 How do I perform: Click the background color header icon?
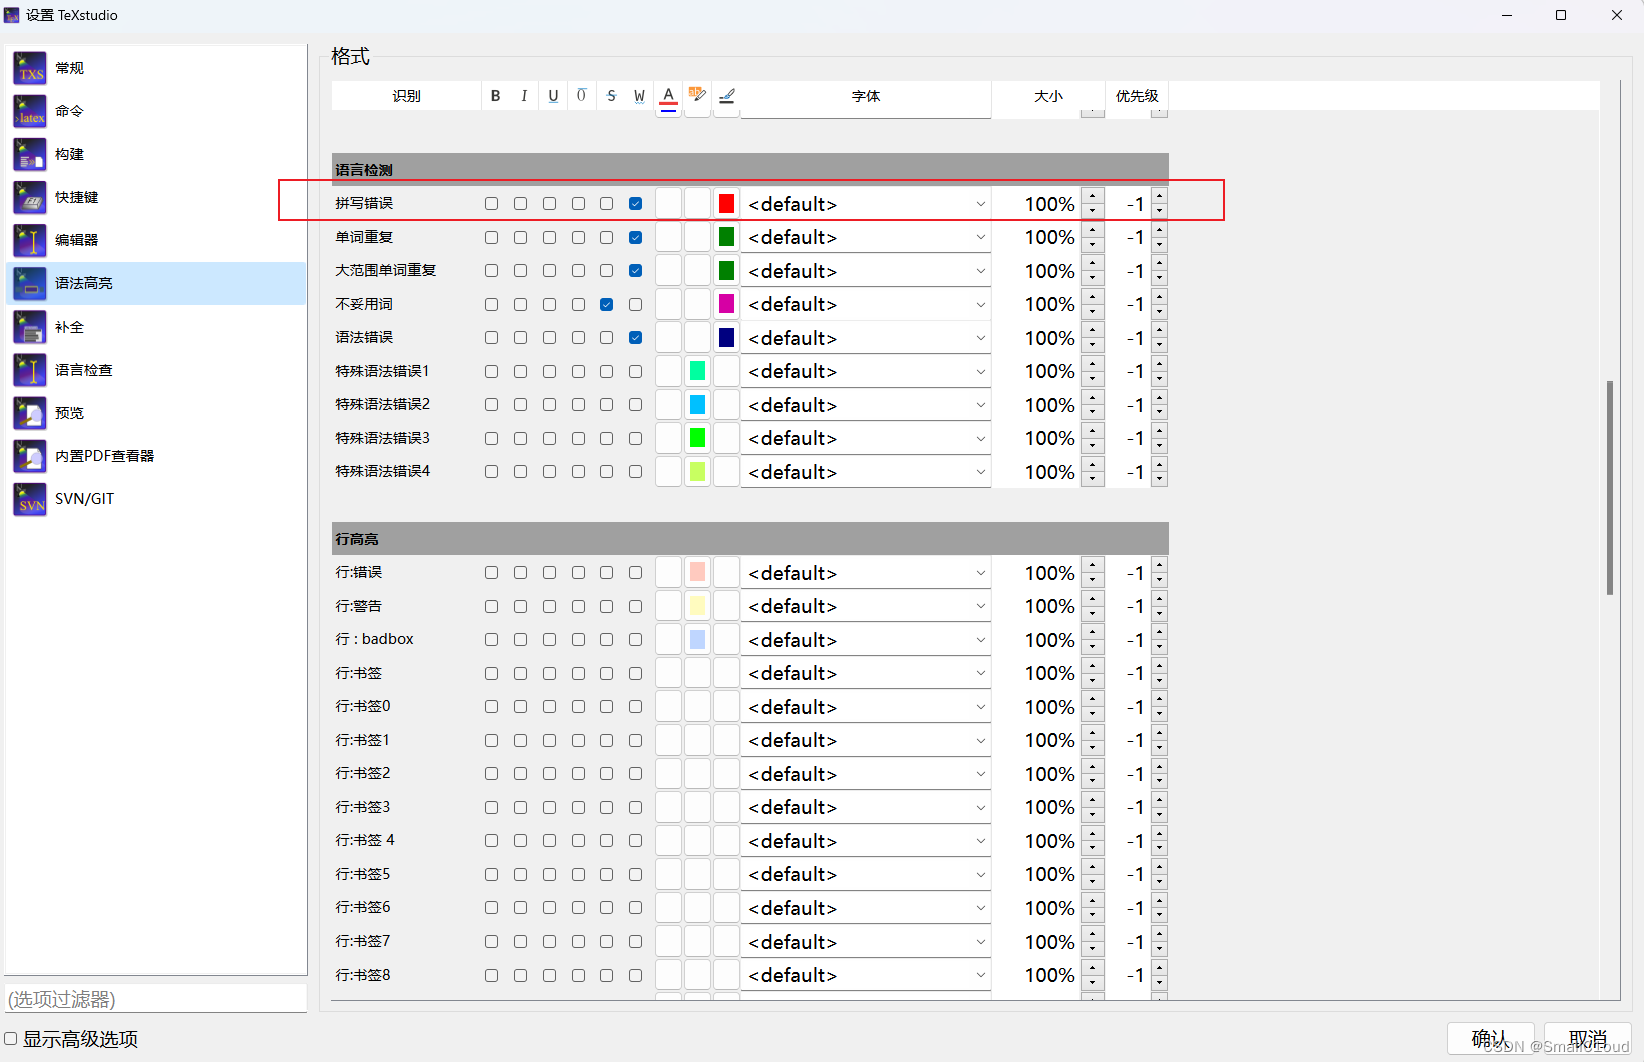[x=697, y=96]
